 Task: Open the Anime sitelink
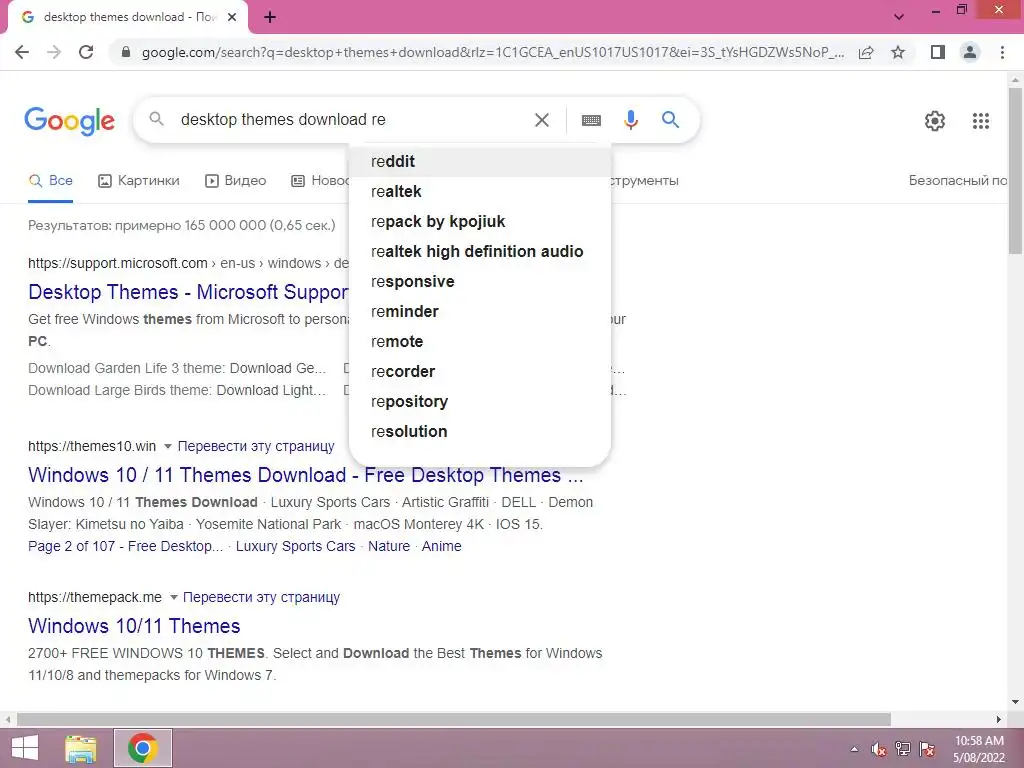tap(441, 547)
